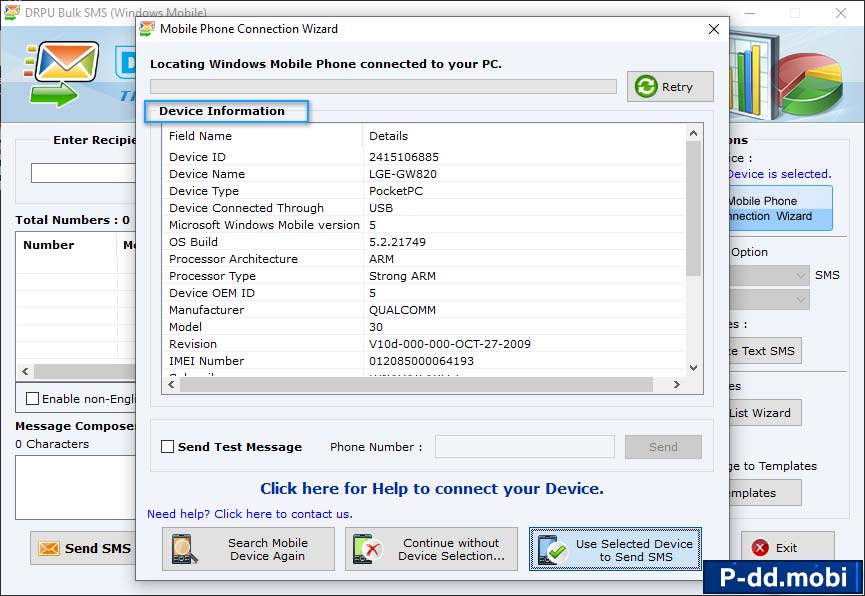Click the DRPU Bulk SMS title bar app icon
Screen dimensions: 865x596
(x=12, y=12)
